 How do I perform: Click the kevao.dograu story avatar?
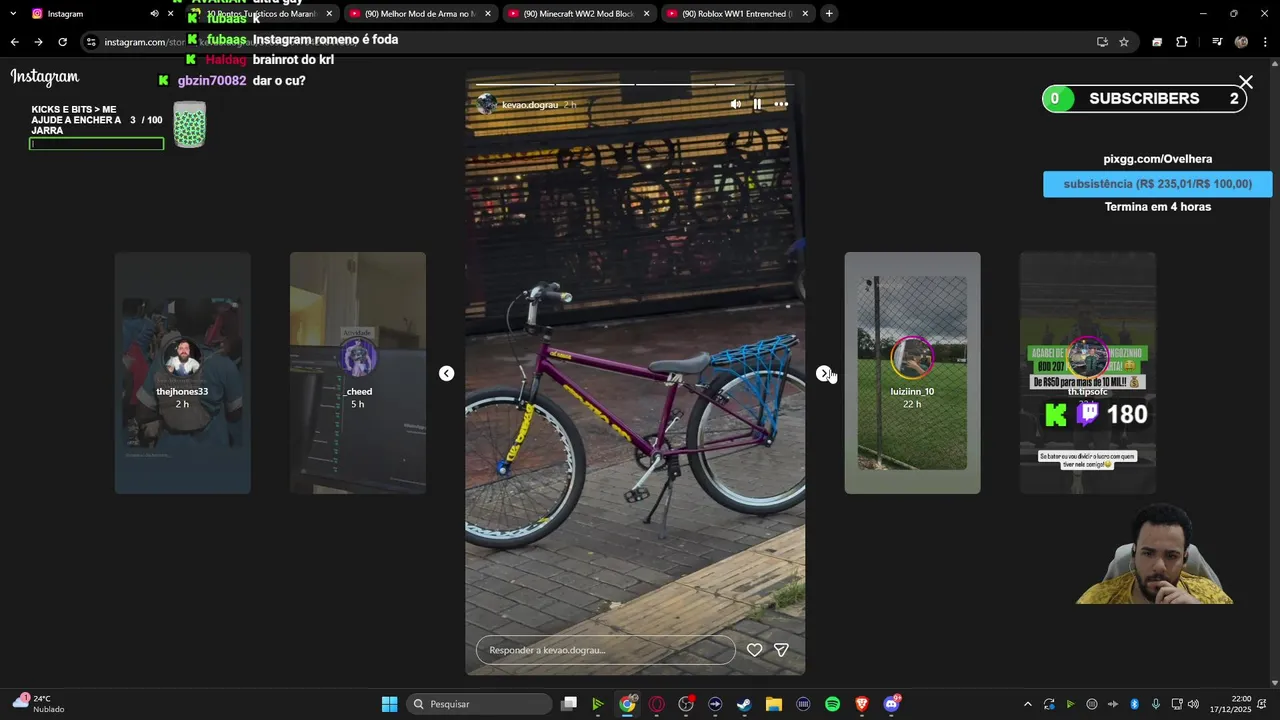[487, 104]
